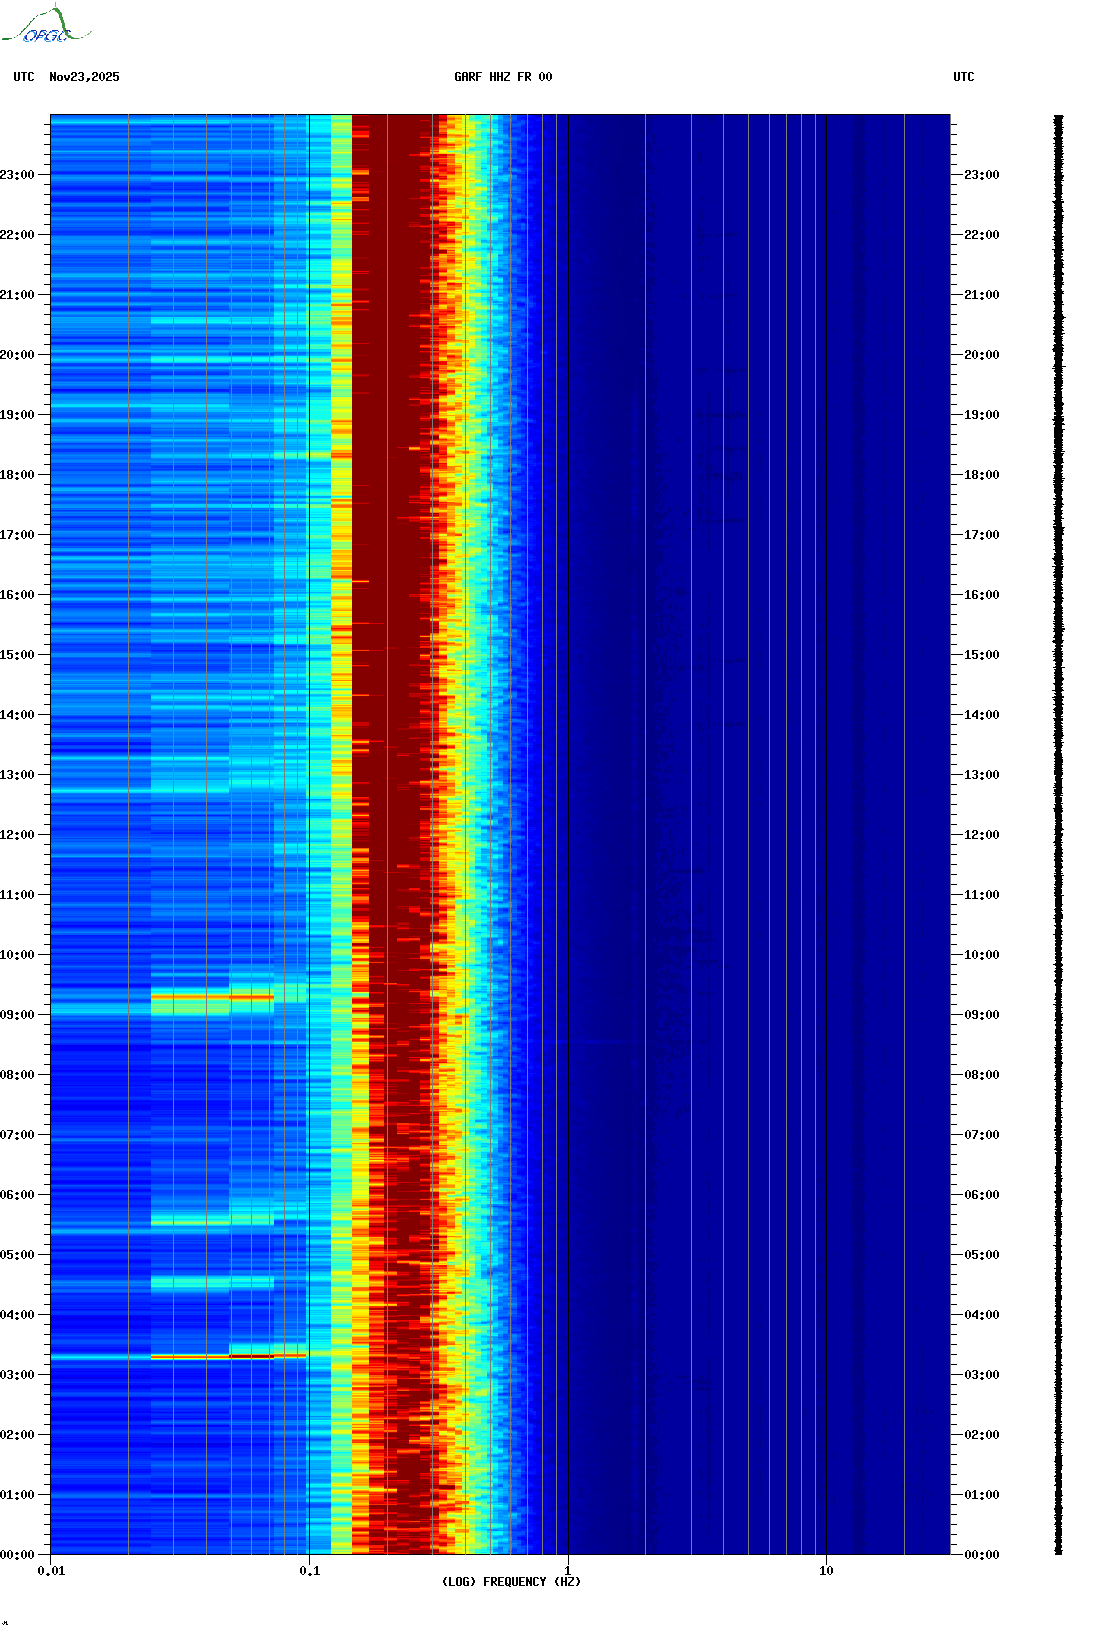The image size is (1102, 1634).
Task: Click the UTC label at top right
Action: pos(963,77)
